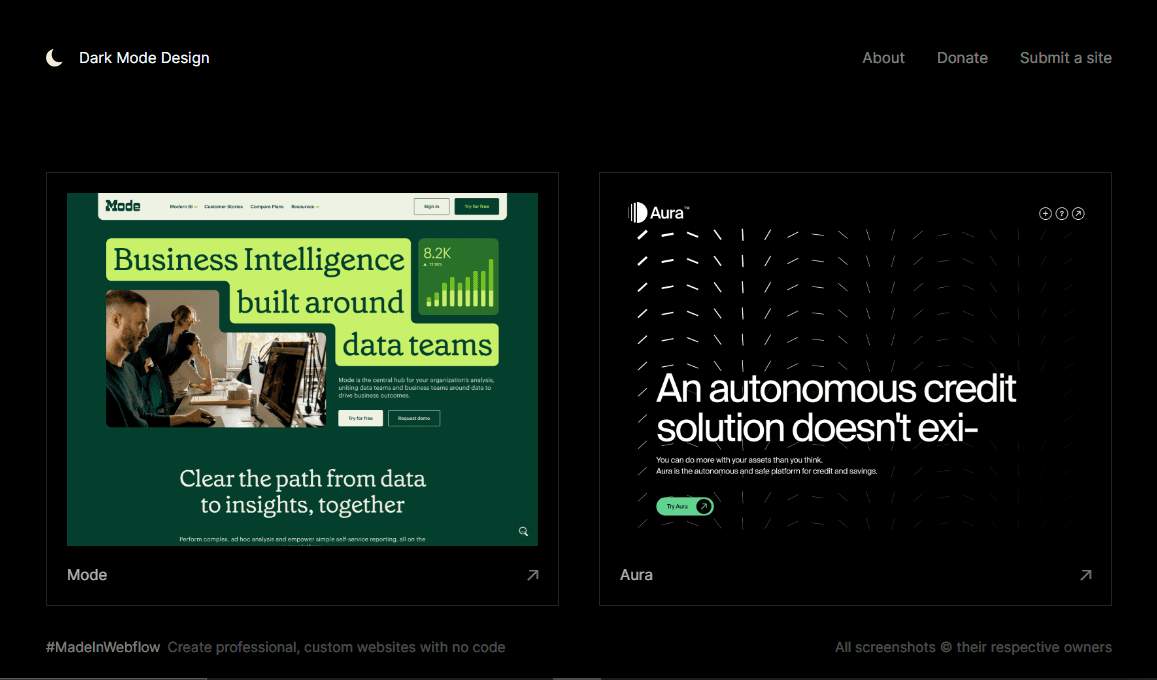
Task: Click the Aura card title
Action: (636, 575)
